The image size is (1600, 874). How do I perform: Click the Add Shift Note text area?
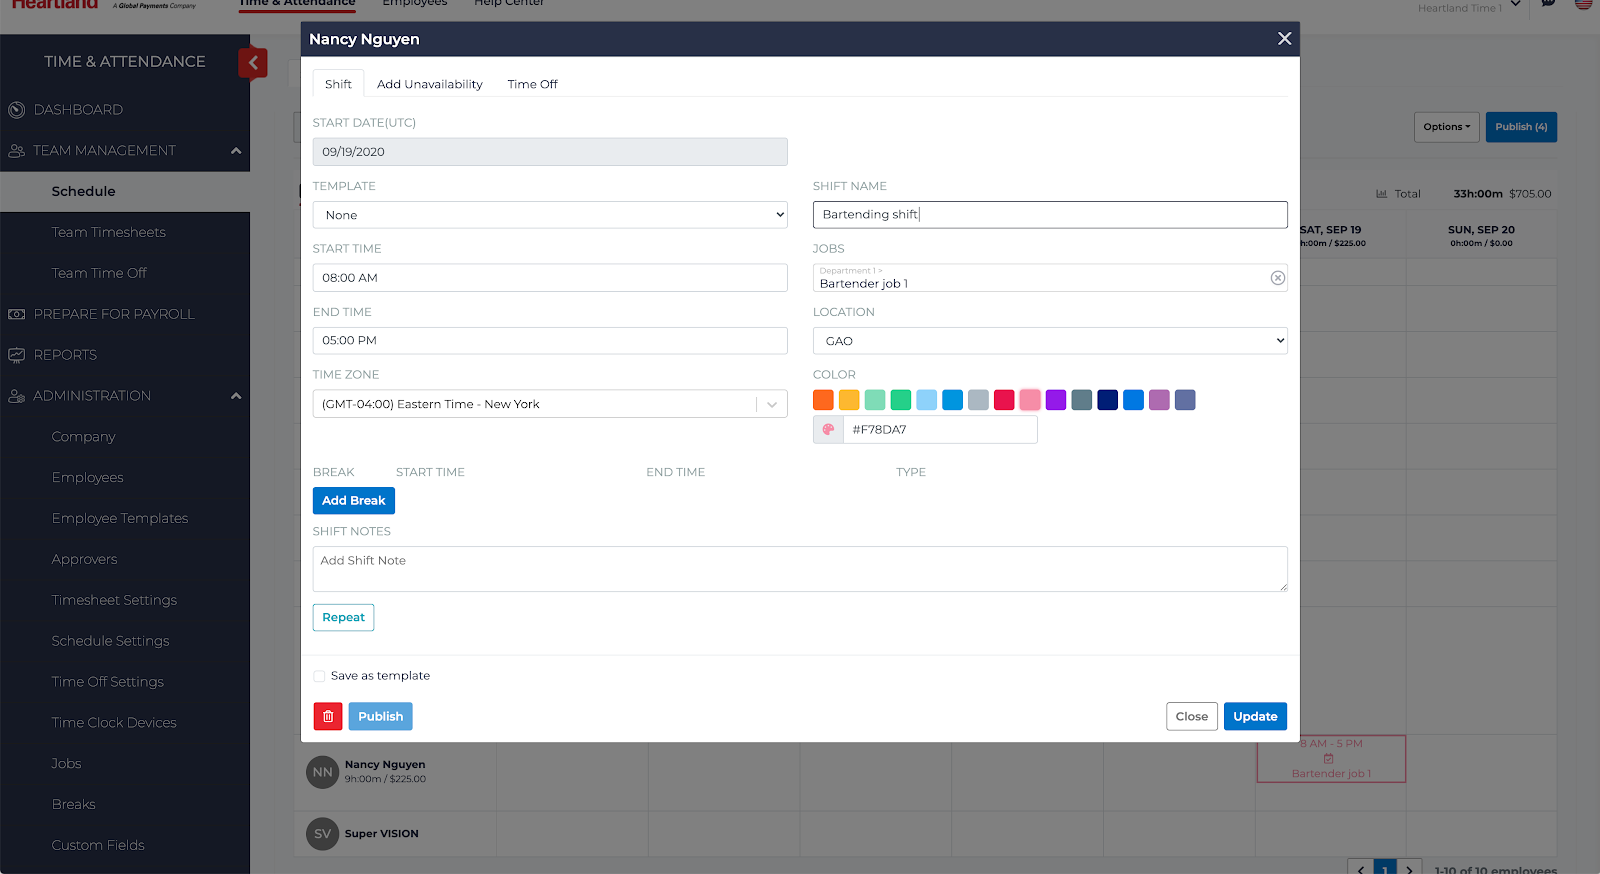pos(799,568)
